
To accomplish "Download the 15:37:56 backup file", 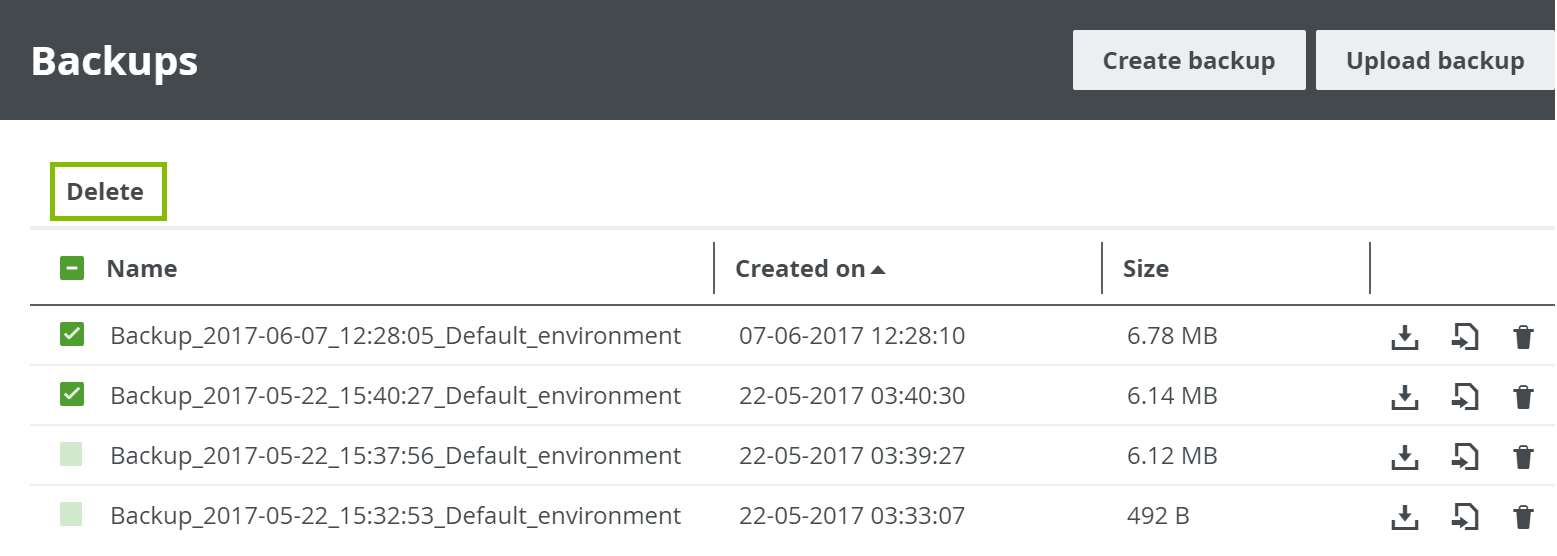I will point(1405,458).
